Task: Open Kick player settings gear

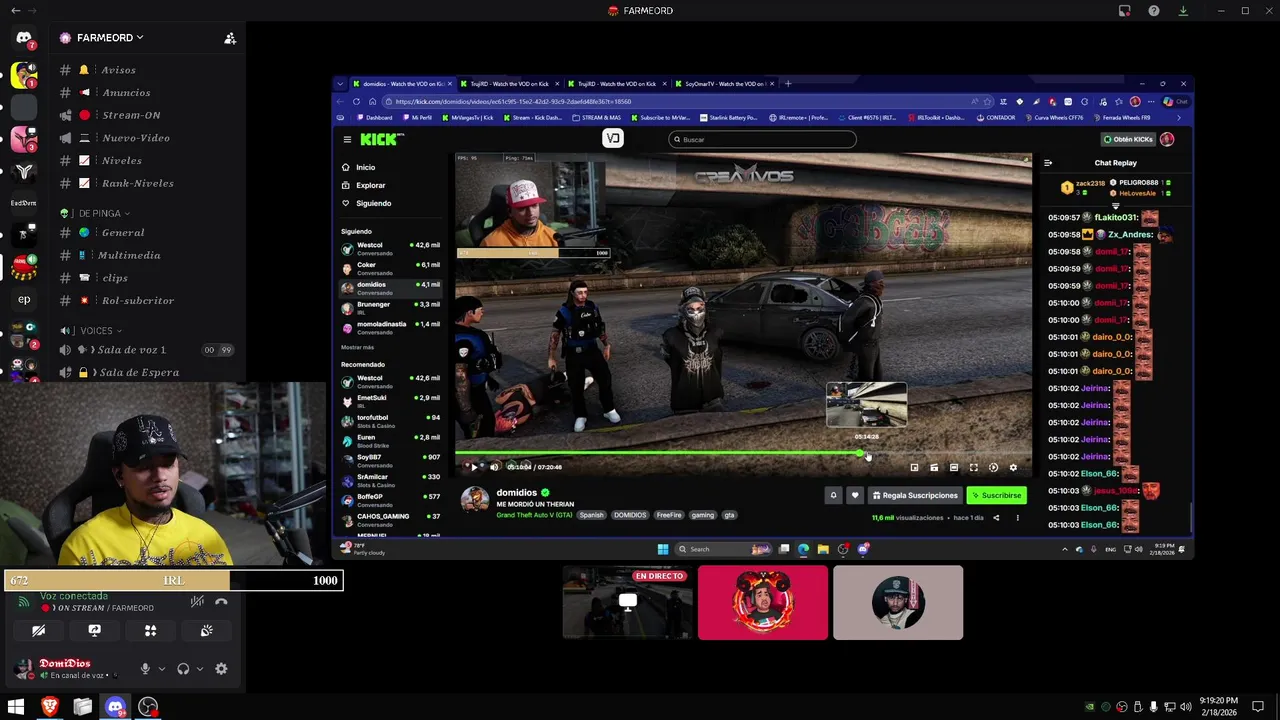Action: pos(1013,467)
